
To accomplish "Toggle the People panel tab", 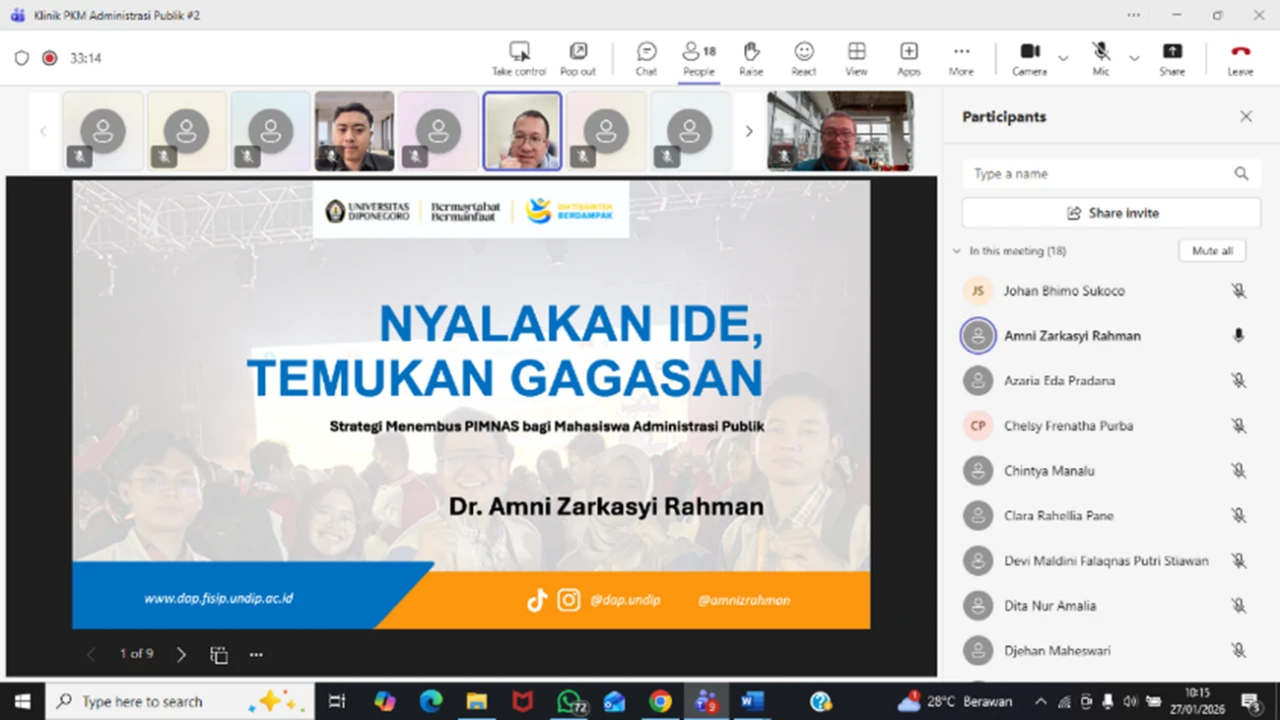I will point(699,58).
